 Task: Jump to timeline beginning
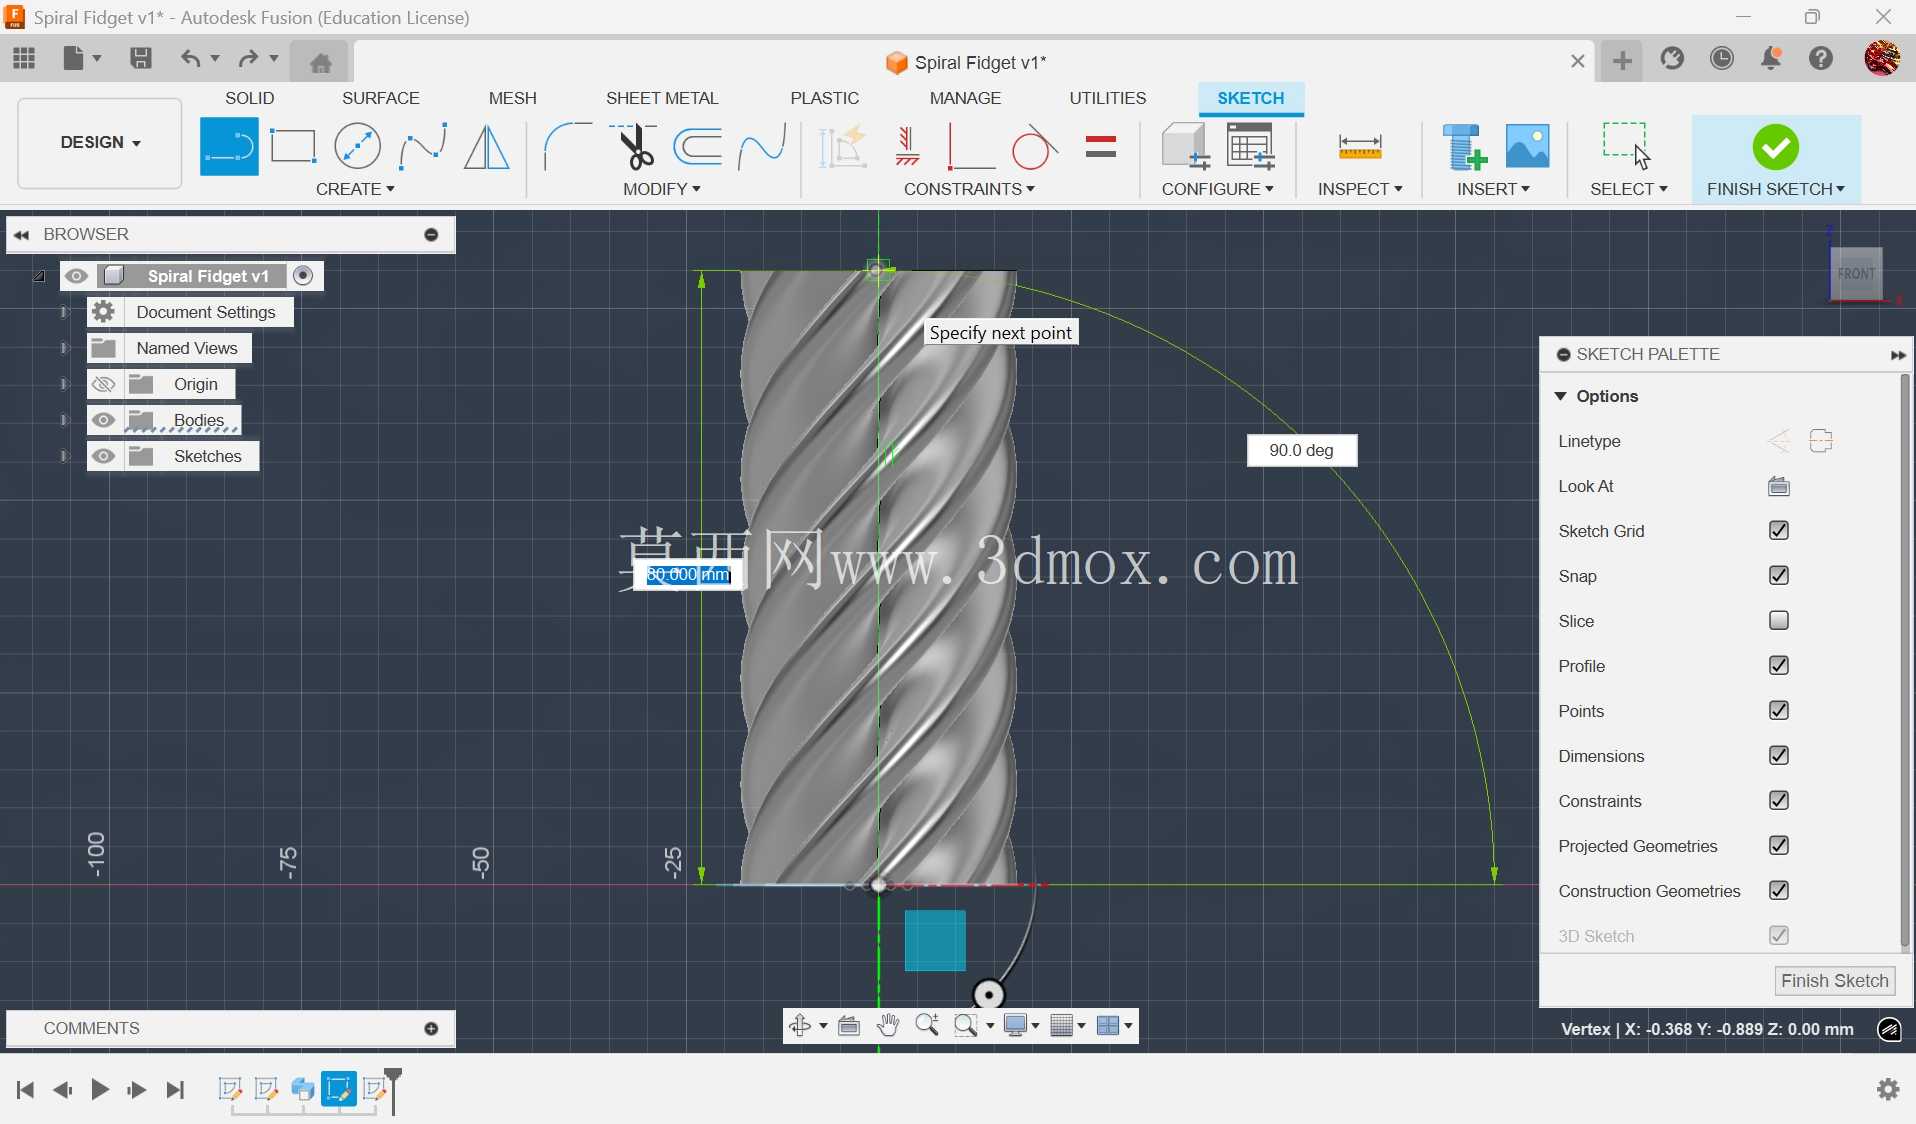[x=25, y=1089]
